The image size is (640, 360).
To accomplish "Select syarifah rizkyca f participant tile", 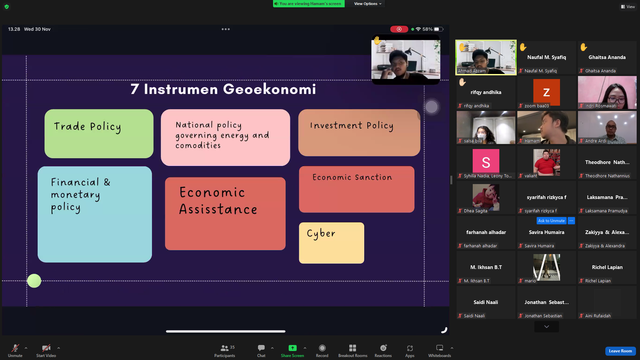I will coord(547,198).
